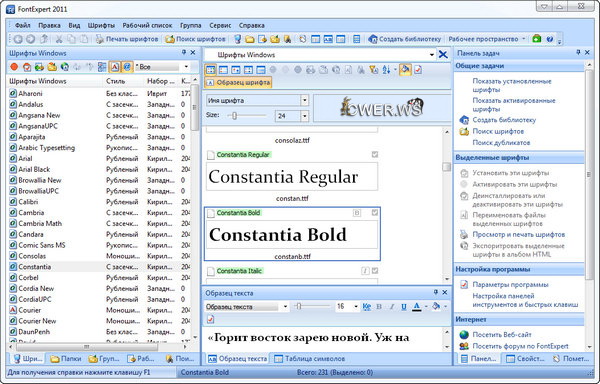Click Показать установленные шрифты link
The width and height of the screenshot is (600, 384).
(512, 85)
